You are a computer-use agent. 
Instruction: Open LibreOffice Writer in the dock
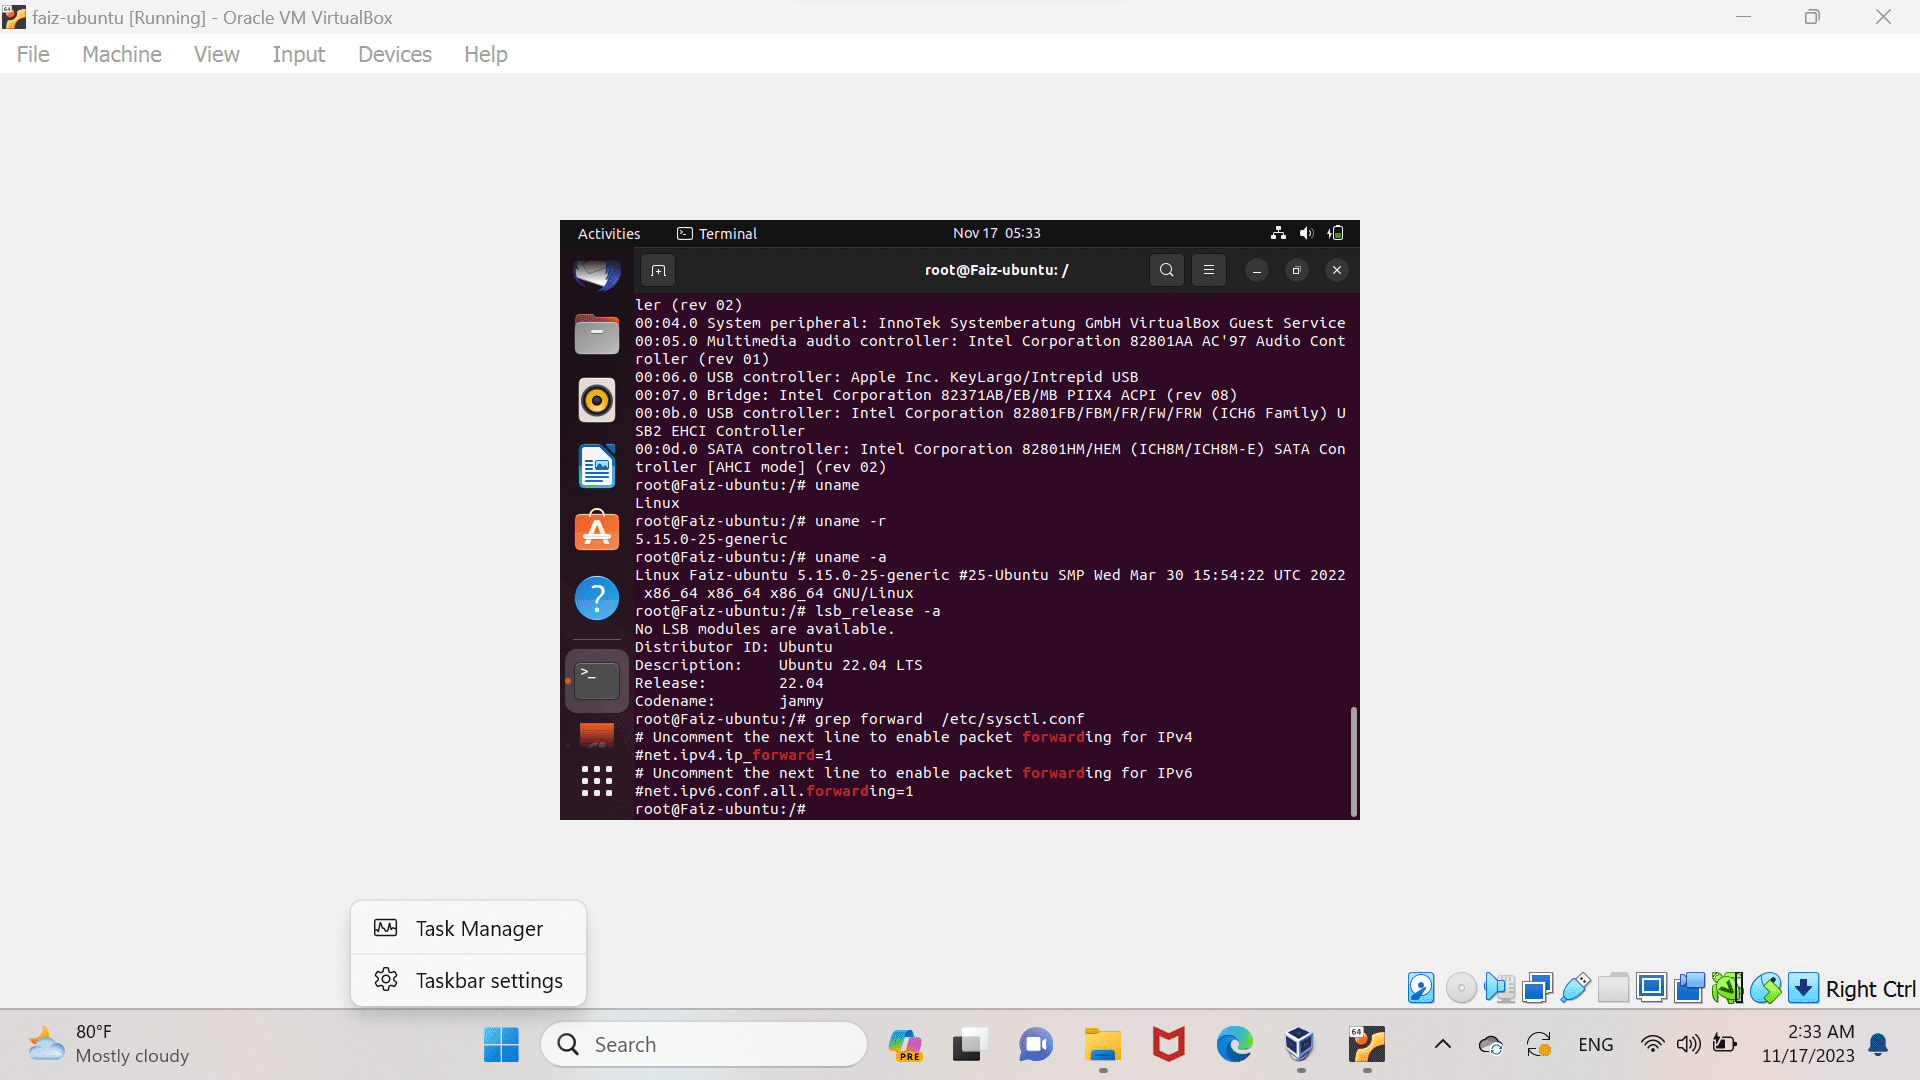(597, 466)
